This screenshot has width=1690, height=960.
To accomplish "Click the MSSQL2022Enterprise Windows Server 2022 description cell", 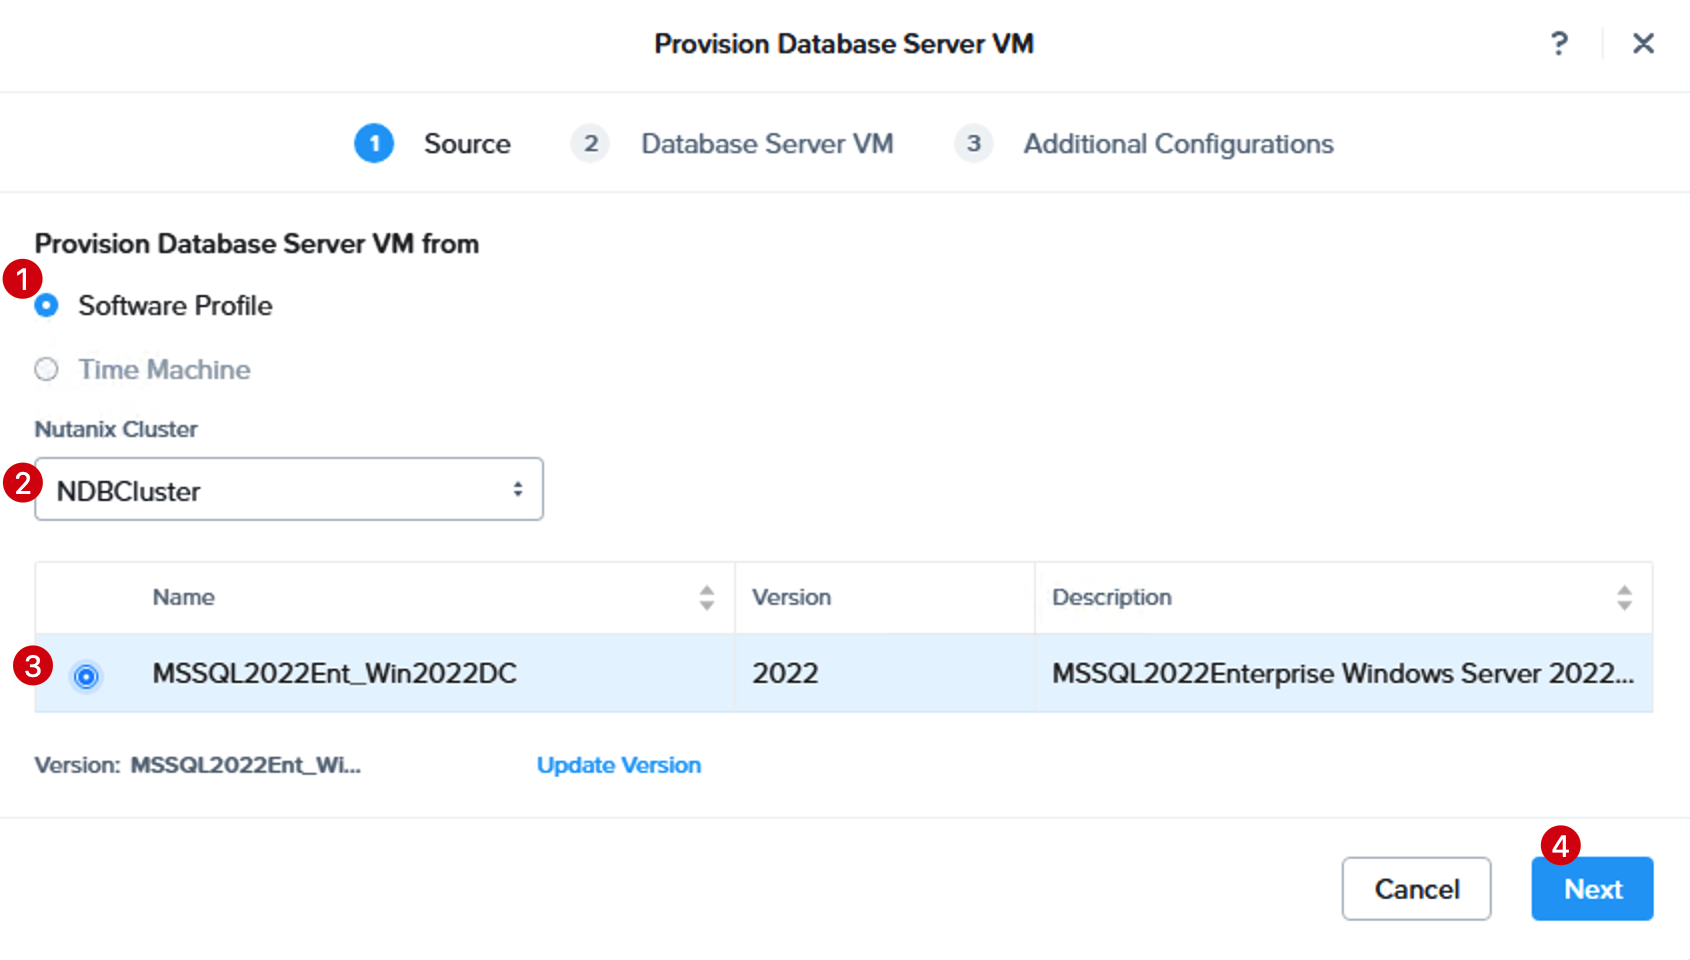I will tap(1343, 673).
